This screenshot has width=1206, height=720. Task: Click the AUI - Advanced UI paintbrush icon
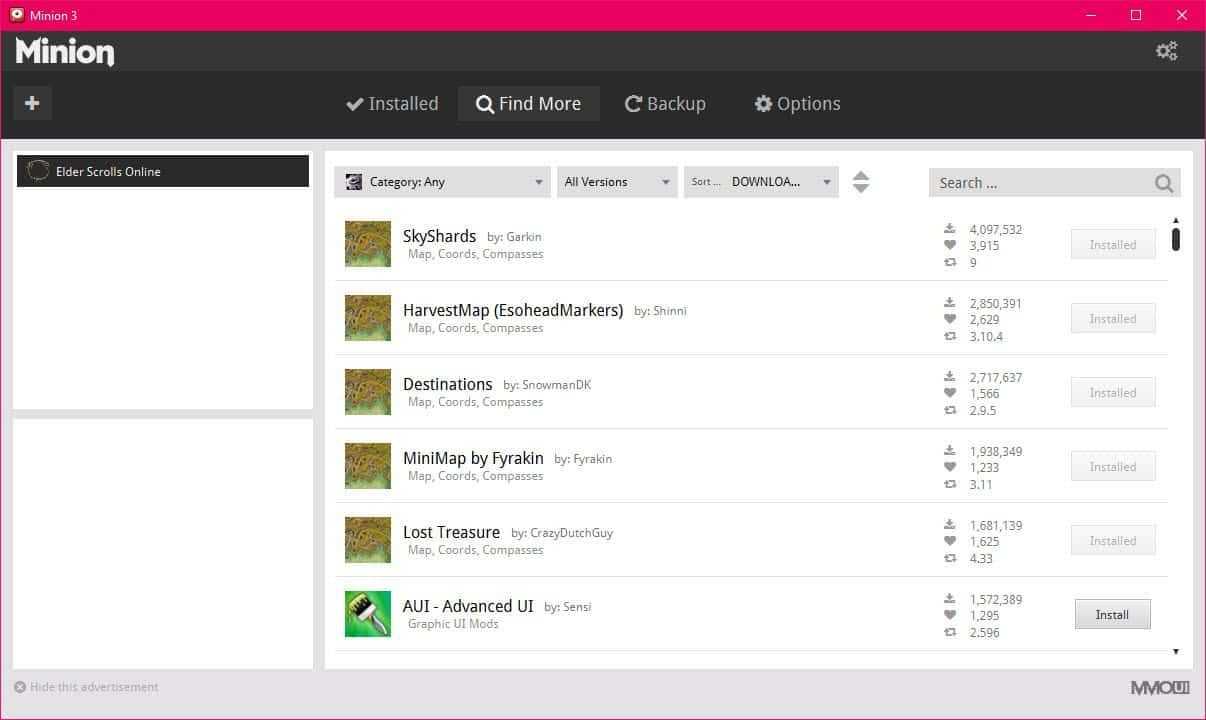pyautogui.click(x=367, y=614)
